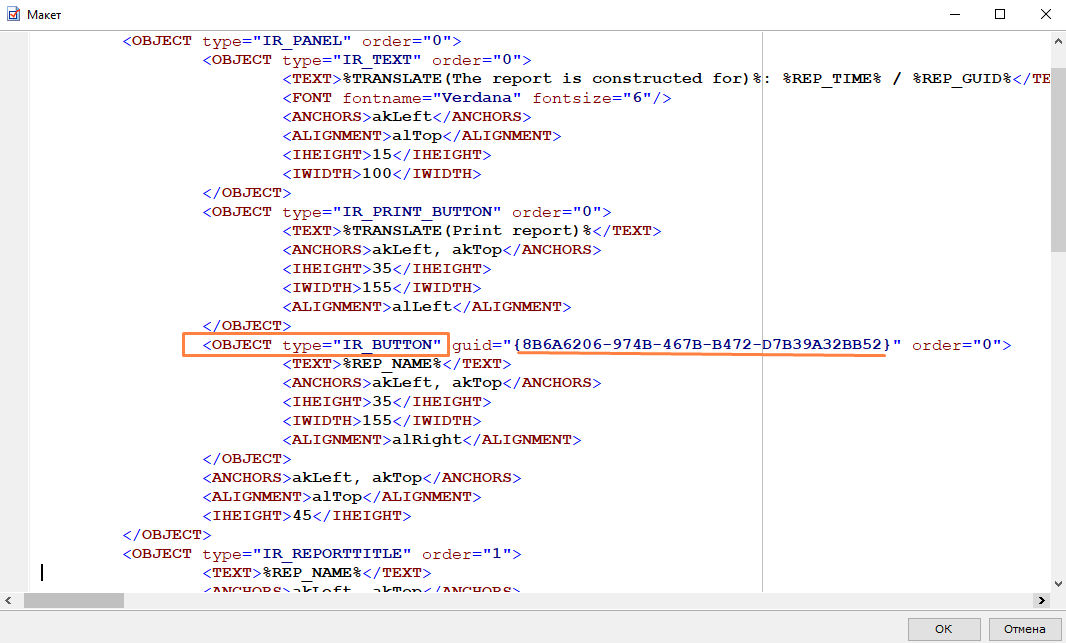Screen dimensions: 1066x643
Task: Close the Макет dialog window
Action: [x=1042, y=15]
